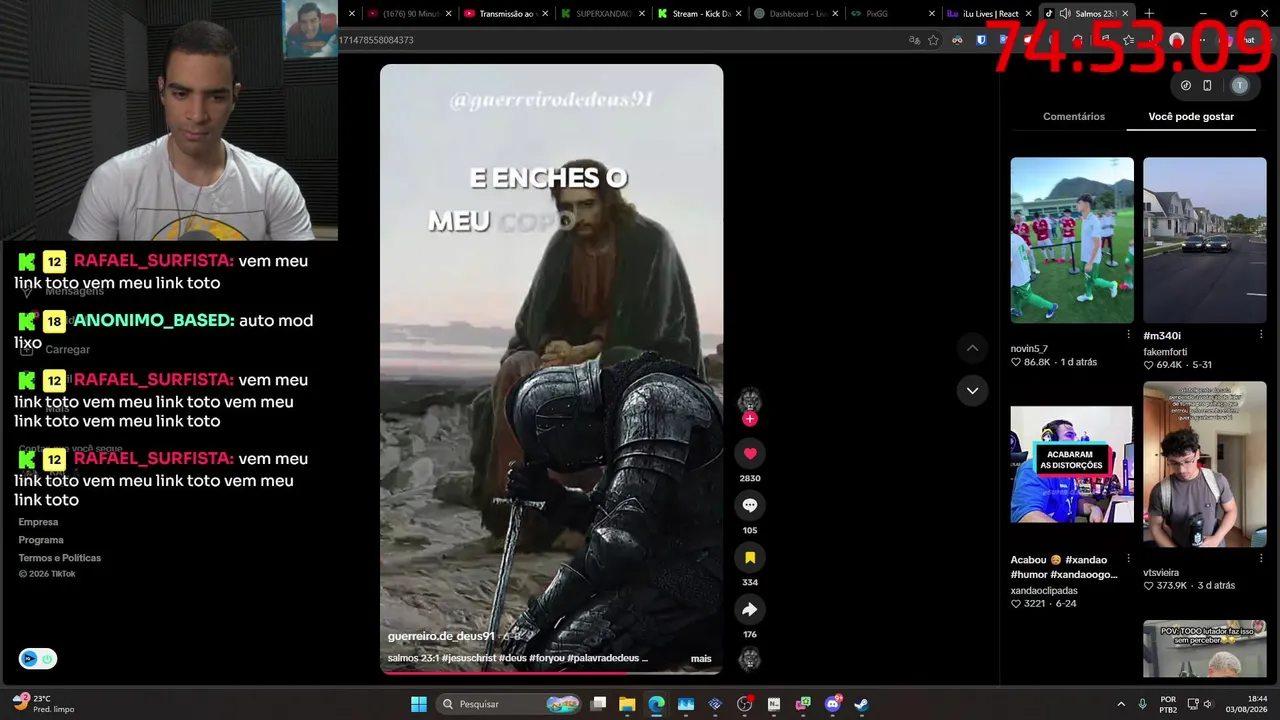Click the translate page icon in address bar

tap(914, 40)
